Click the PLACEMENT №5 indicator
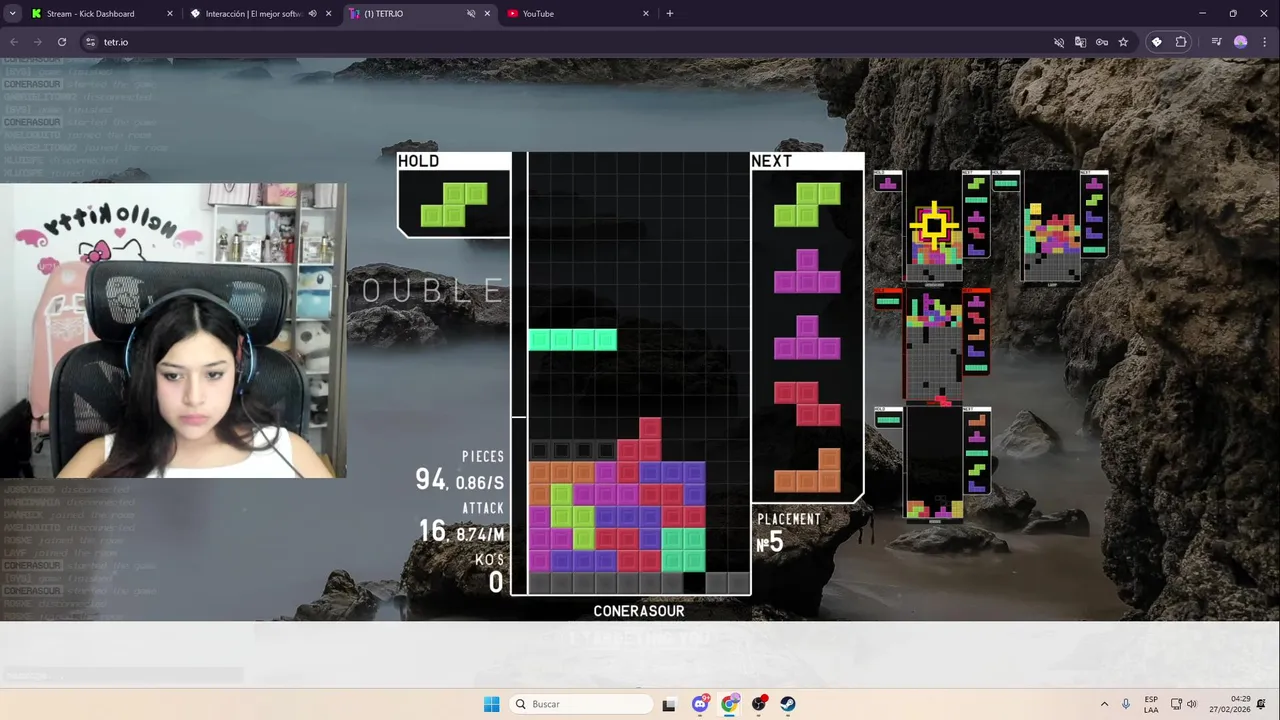The image size is (1280, 720). tap(789, 534)
